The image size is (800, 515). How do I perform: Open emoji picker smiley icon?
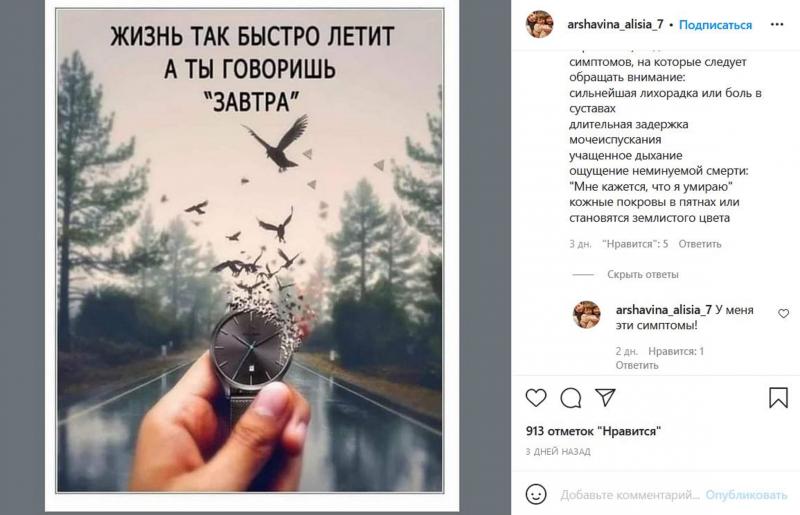[536, 494]
